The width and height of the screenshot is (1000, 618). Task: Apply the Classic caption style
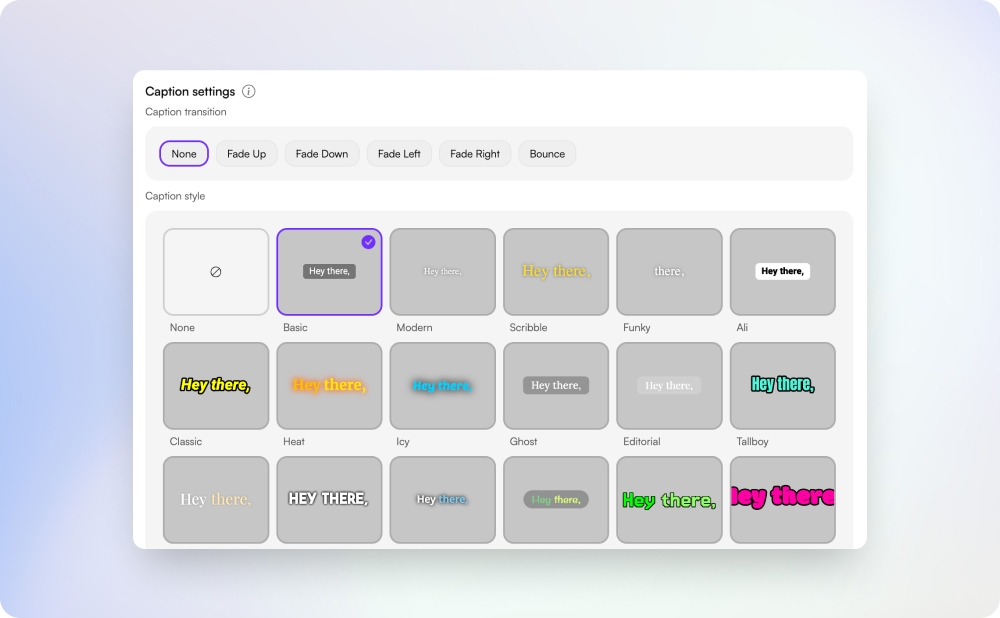point(216,385)
